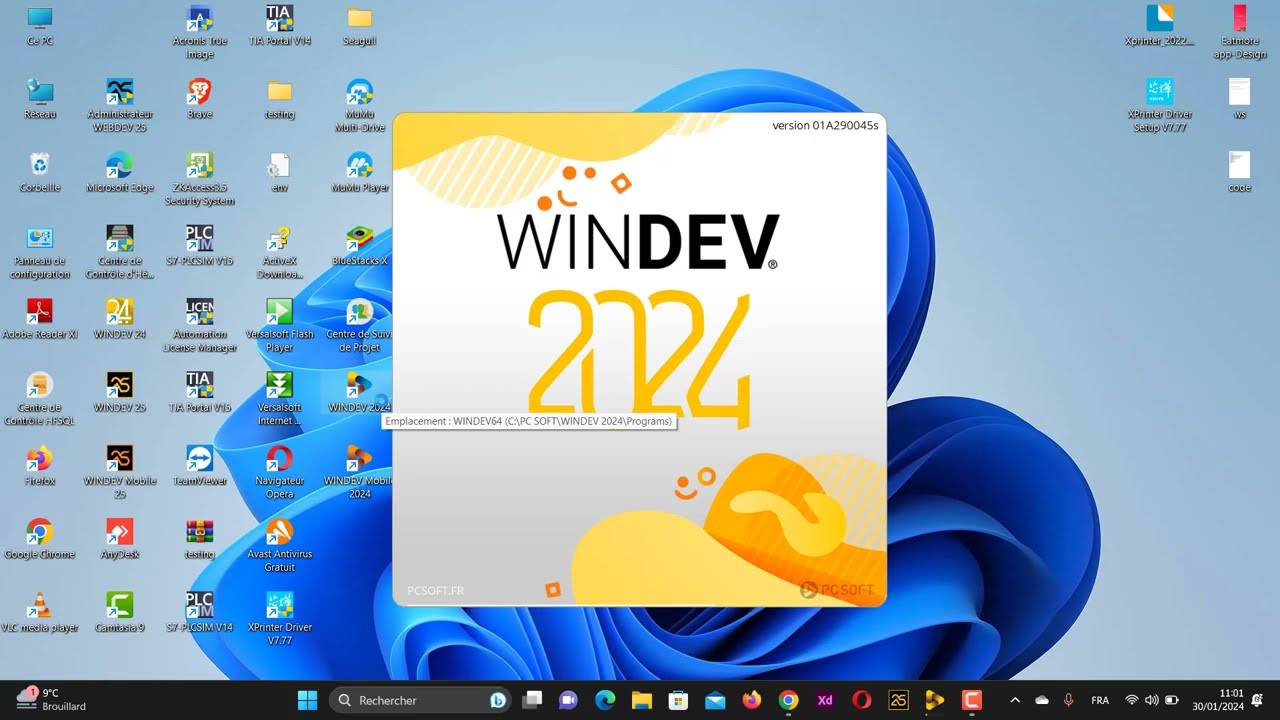This screenshot has width=1280, height=720.
Task: Open the FRA language input switcher
Action: 1100,700
